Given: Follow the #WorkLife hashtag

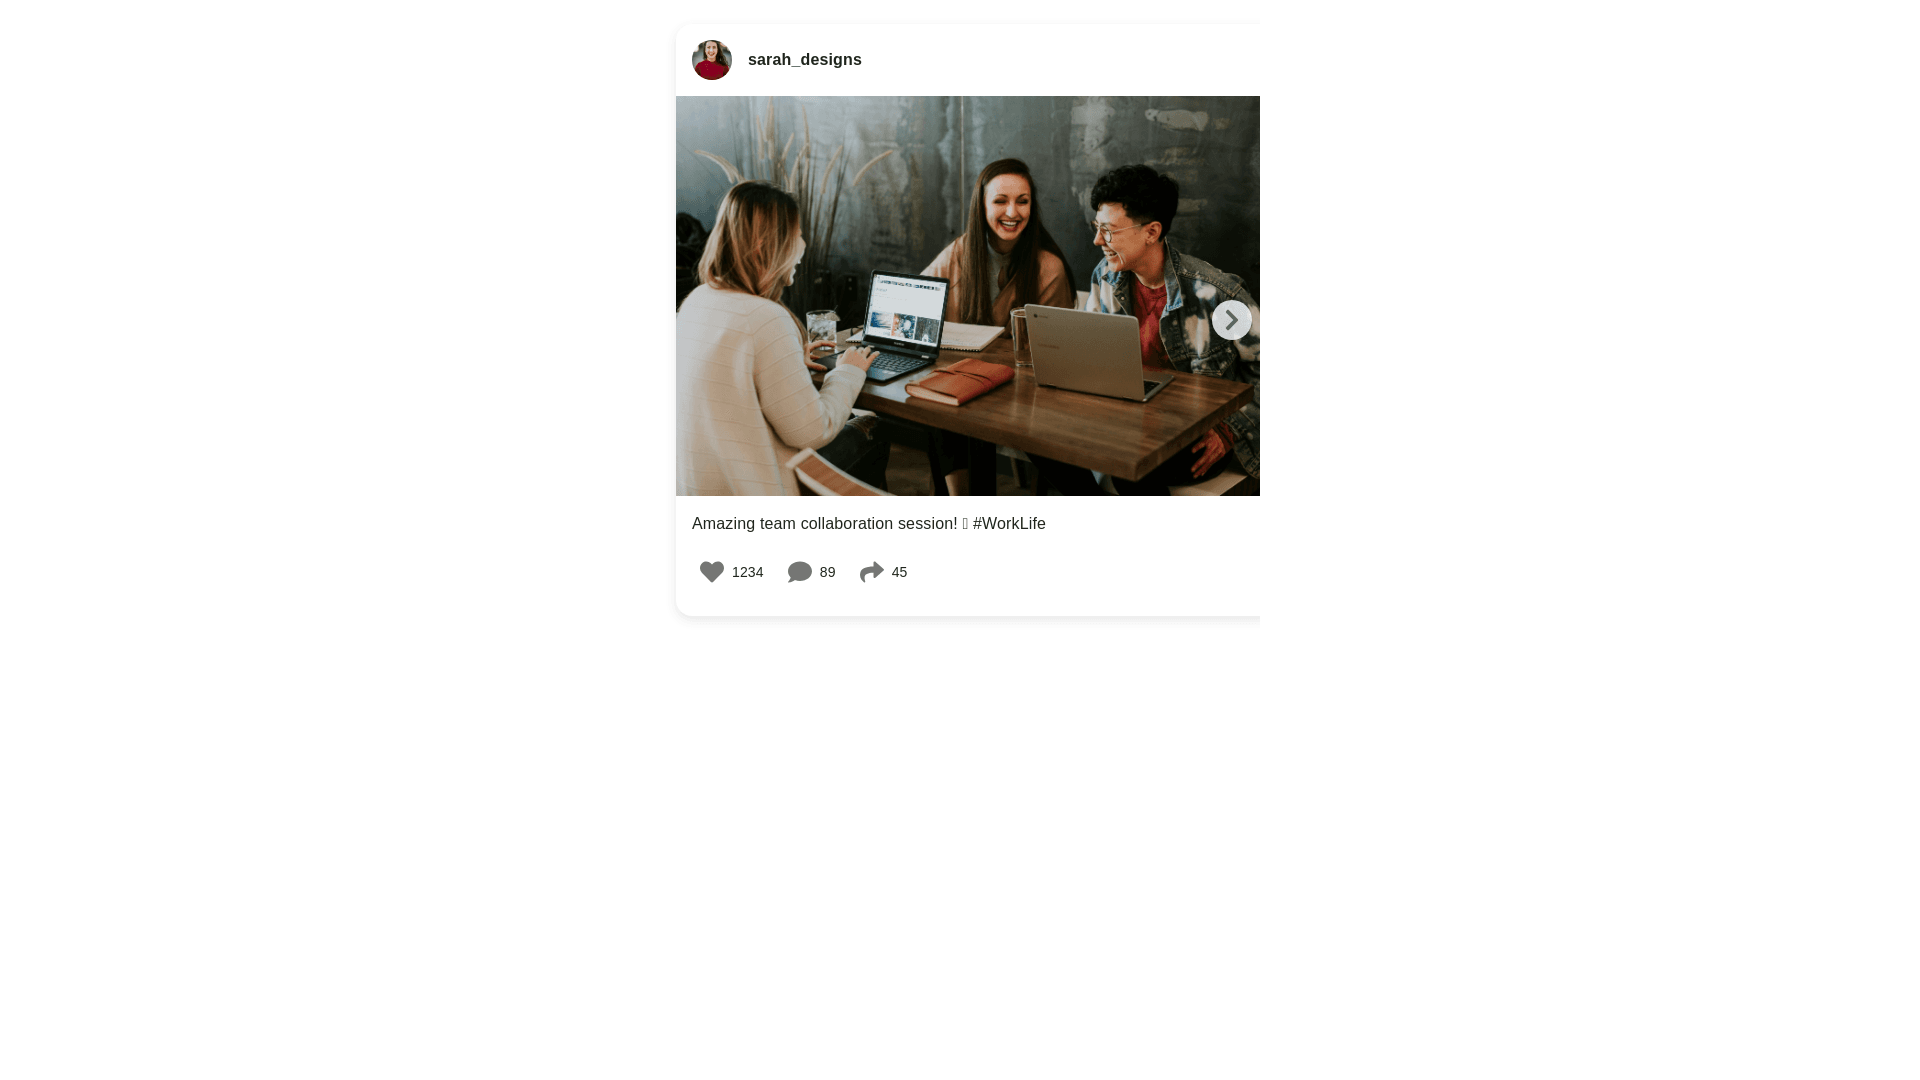Looking at the screenshot, I should (x=1009, y=524).
